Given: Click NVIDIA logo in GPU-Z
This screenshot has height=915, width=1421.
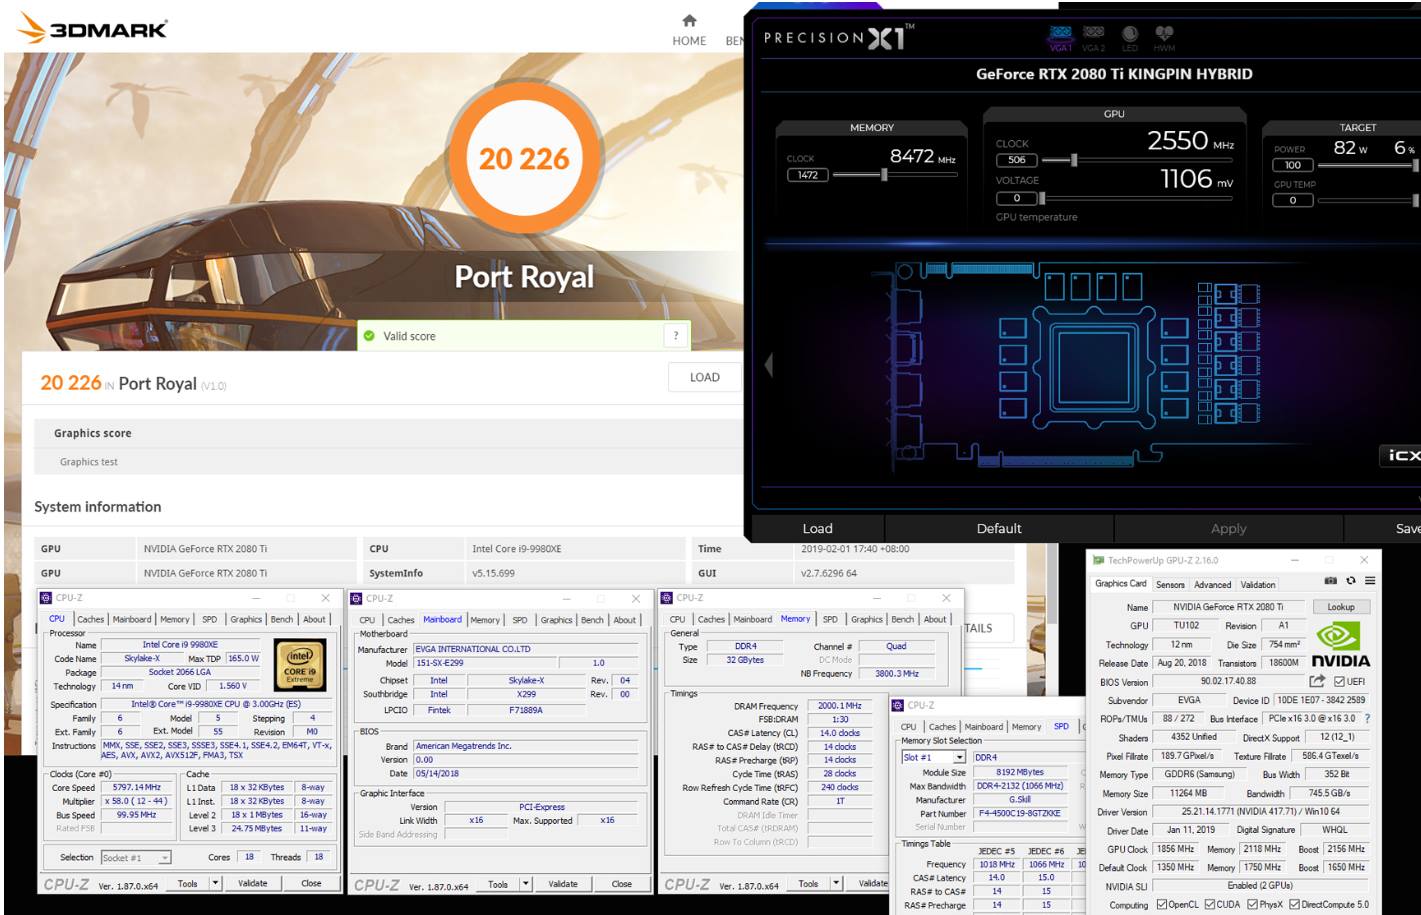Looking at the screenshot, I should 1339,646.
